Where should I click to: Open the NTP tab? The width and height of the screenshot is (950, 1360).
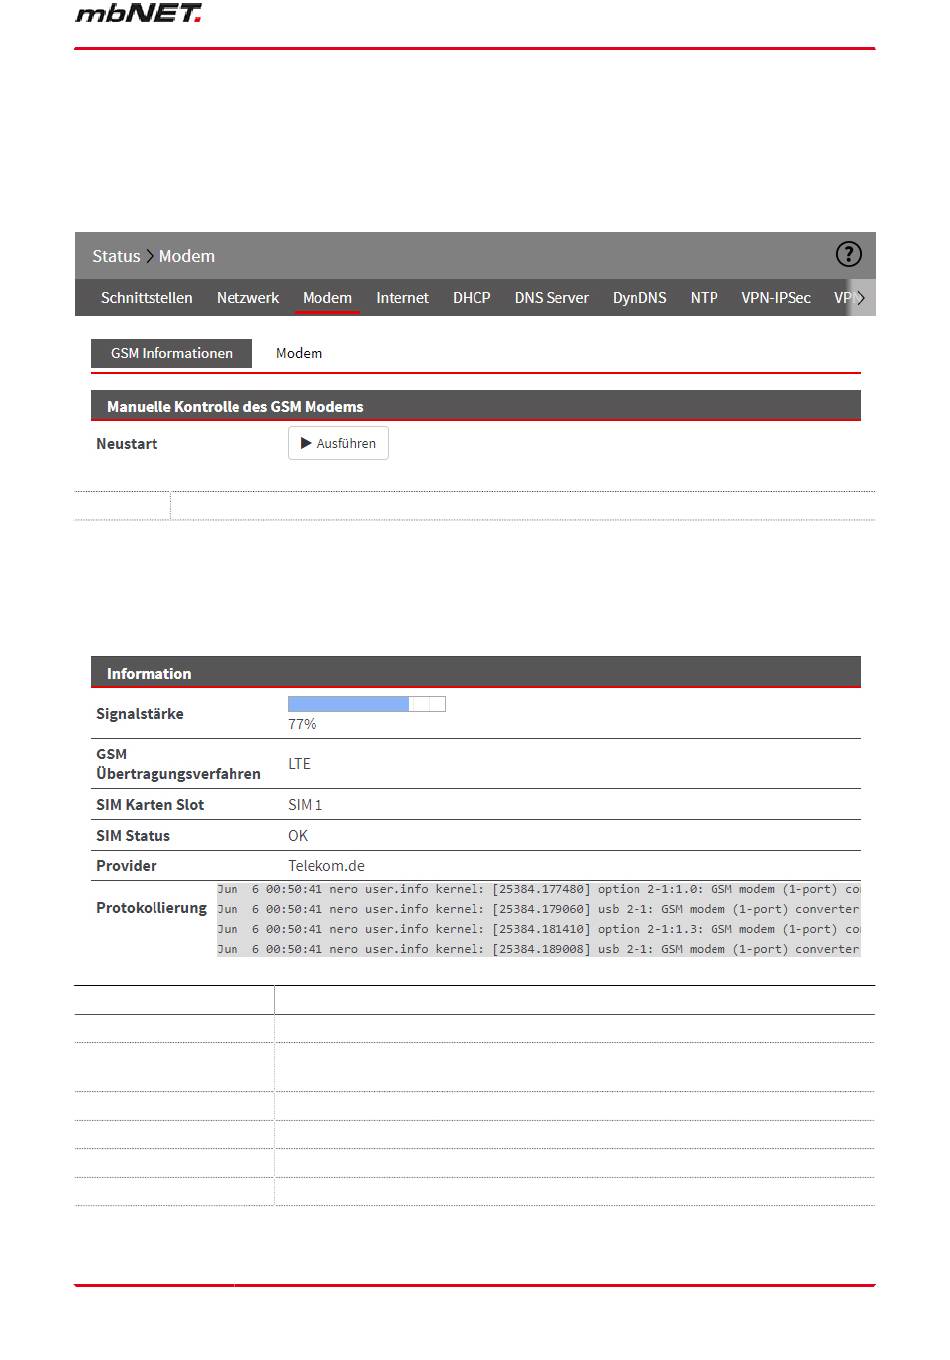tap(704, 298)
